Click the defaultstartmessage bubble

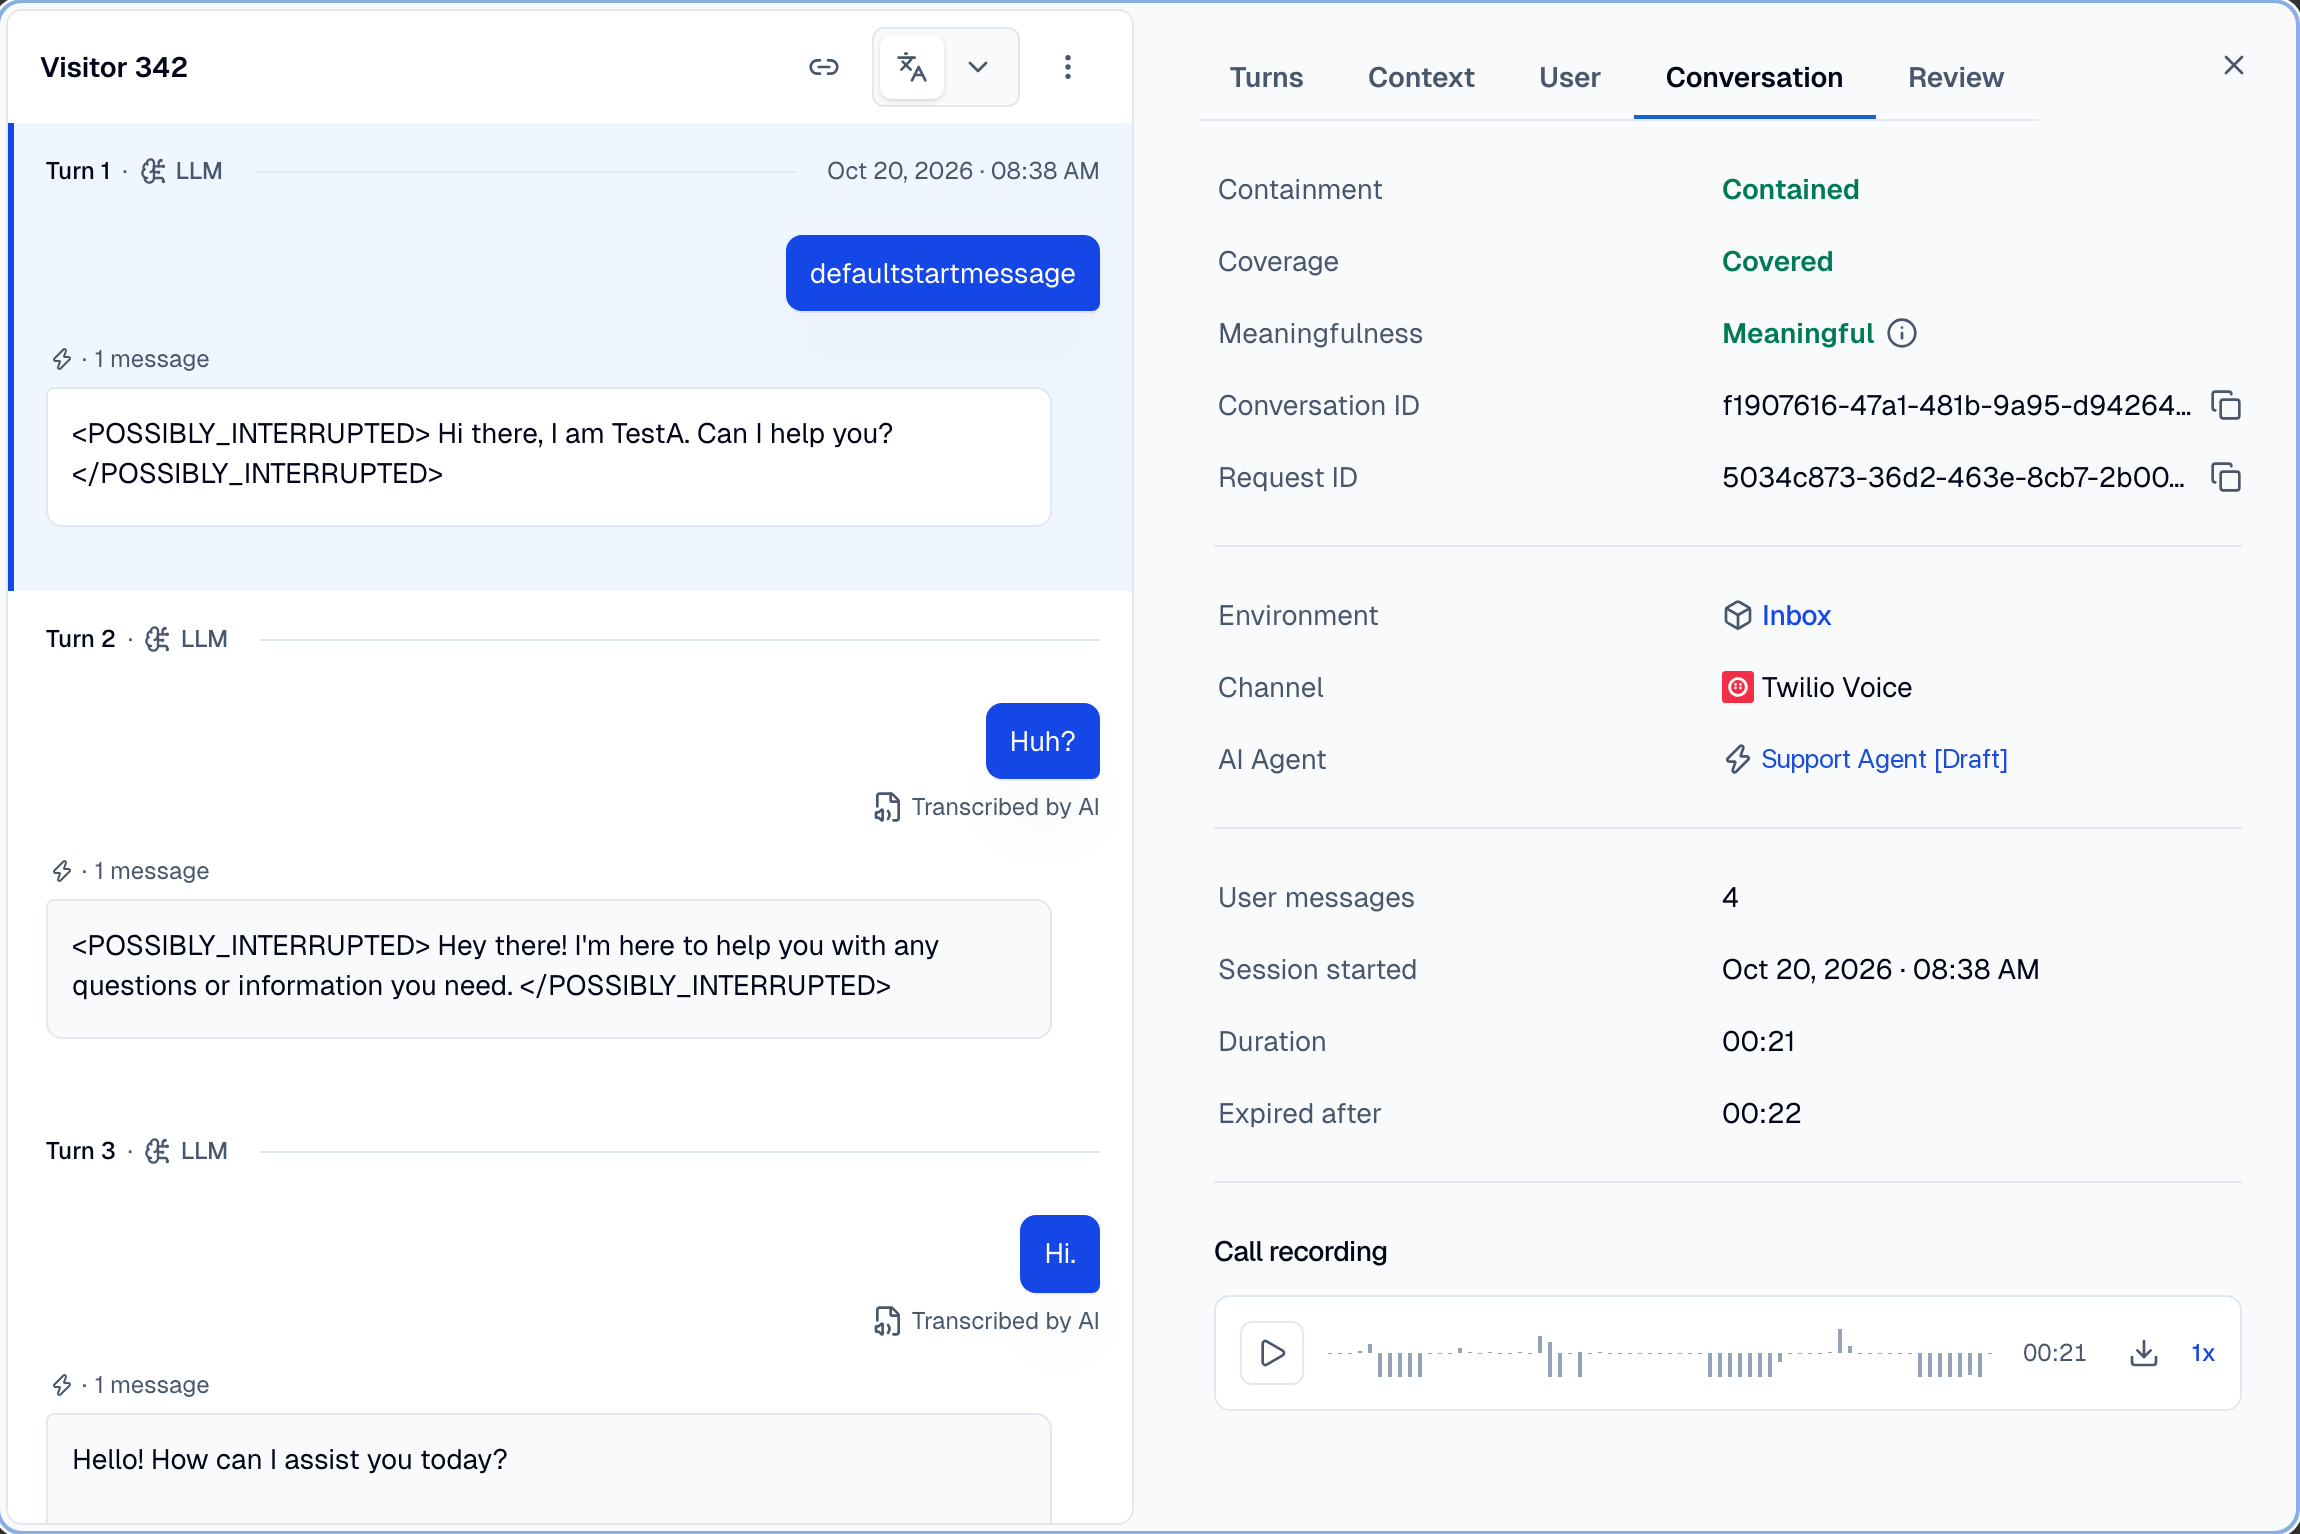coord(942,273)
